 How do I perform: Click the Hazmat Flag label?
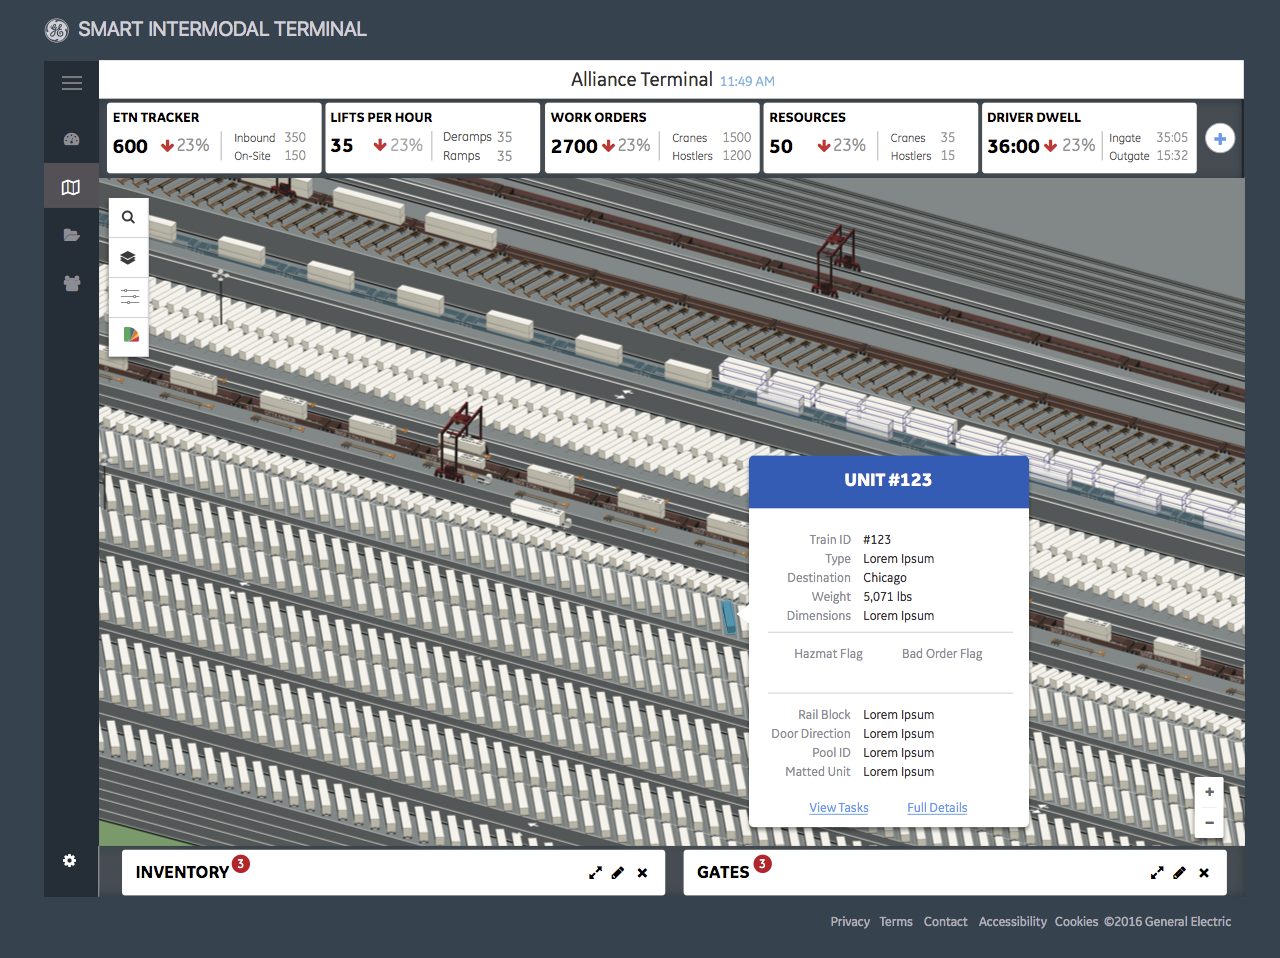(x=828, y=654)
